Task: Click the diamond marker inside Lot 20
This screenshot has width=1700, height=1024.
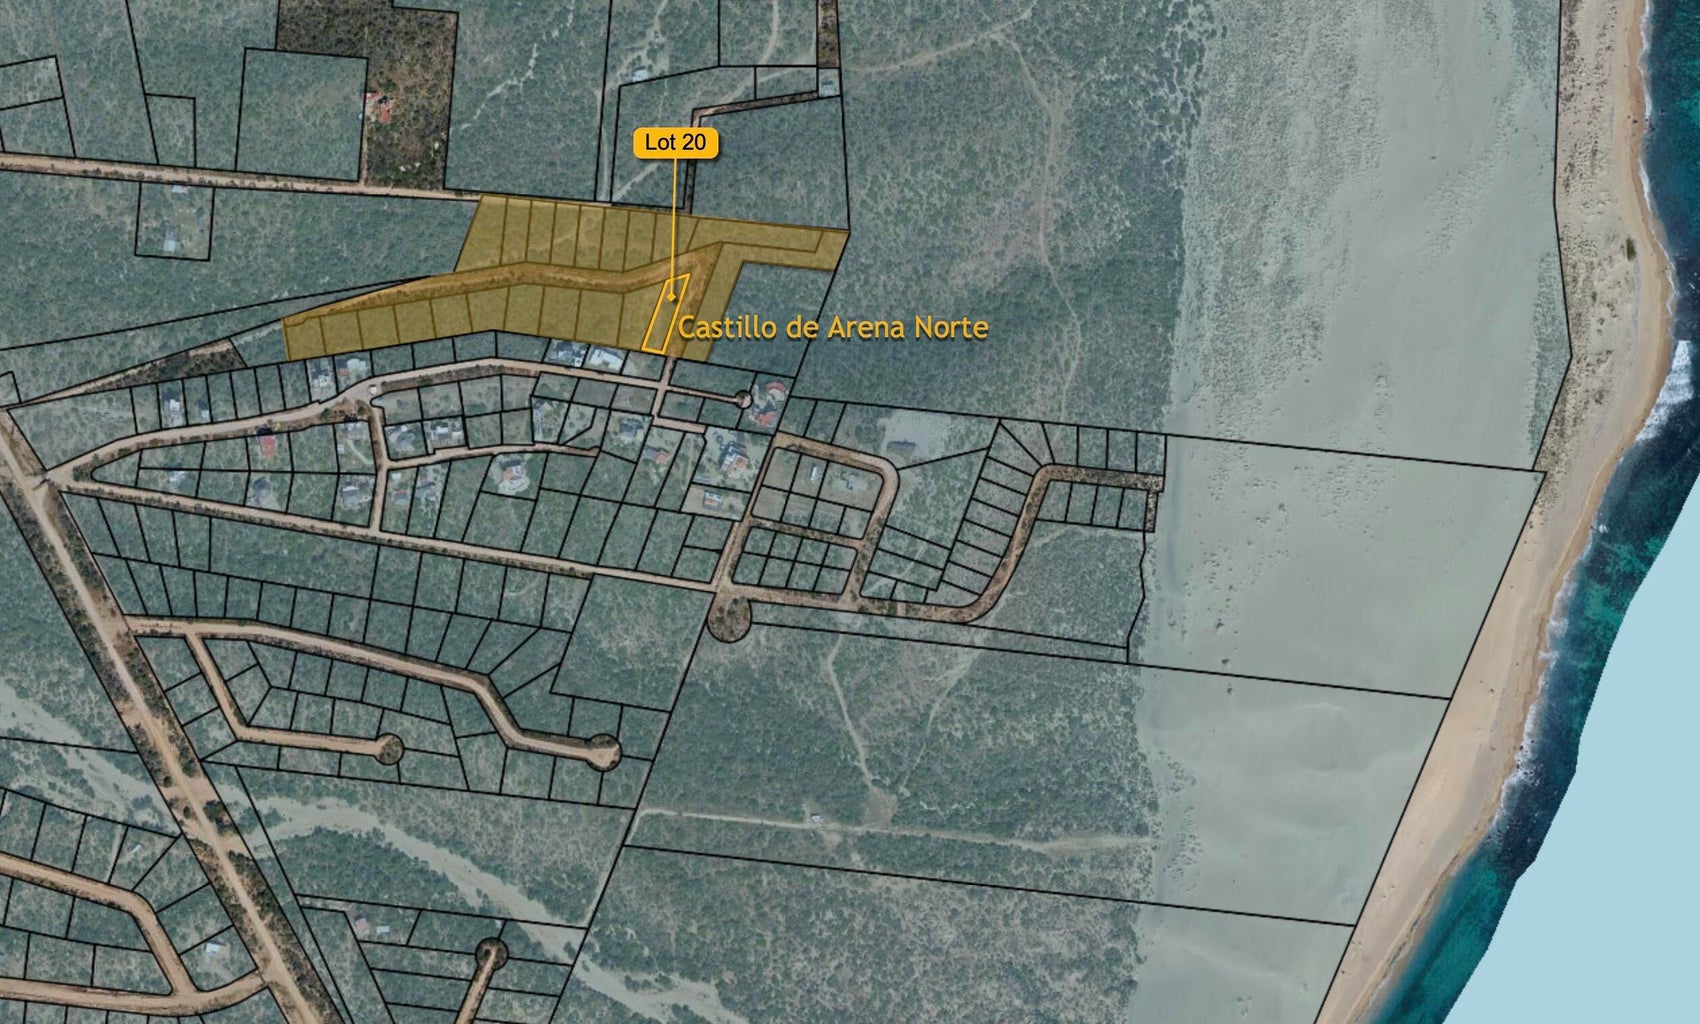Action: click(670, 297)
